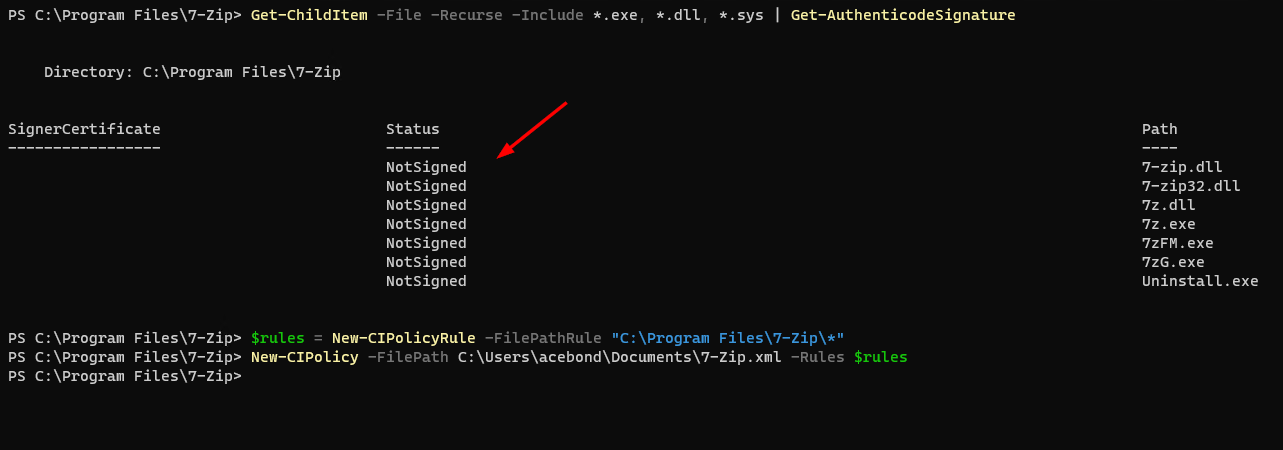
Task: Select the 7-zip32.dll path entry
Action: coord(1191,186)
